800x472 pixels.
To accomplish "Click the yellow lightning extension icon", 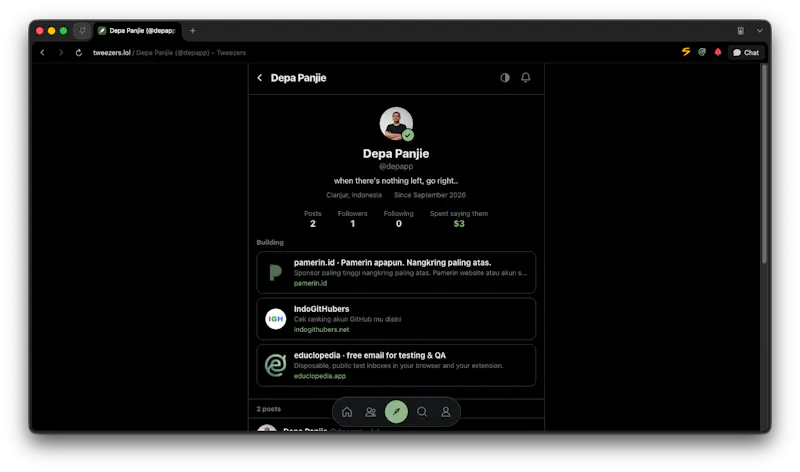I will pos(686,52).
